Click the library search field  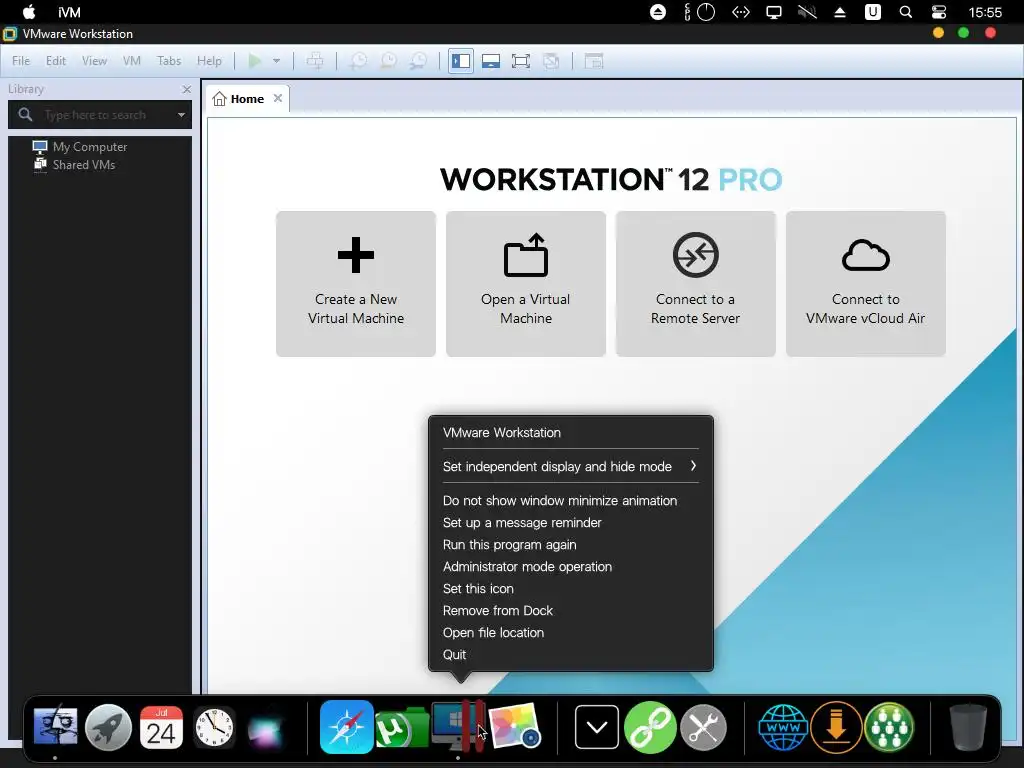[99, 115]
